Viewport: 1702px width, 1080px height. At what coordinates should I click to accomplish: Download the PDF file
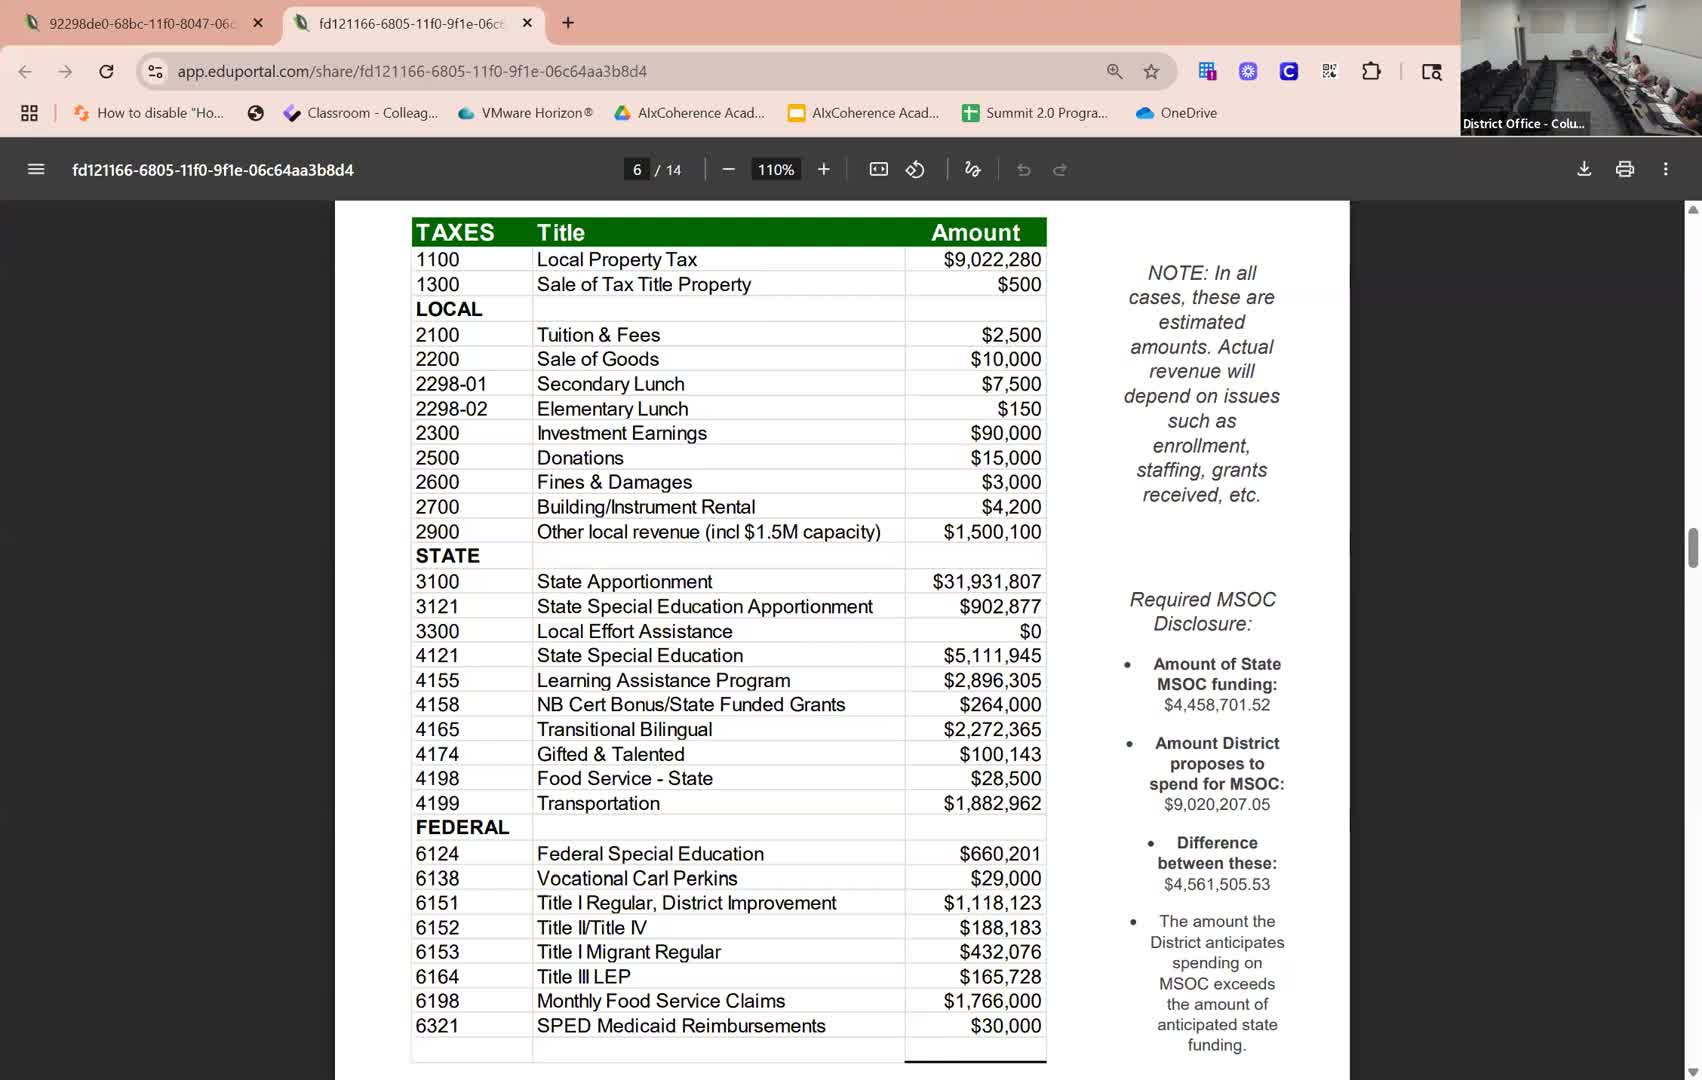(x=1584, y=170)
